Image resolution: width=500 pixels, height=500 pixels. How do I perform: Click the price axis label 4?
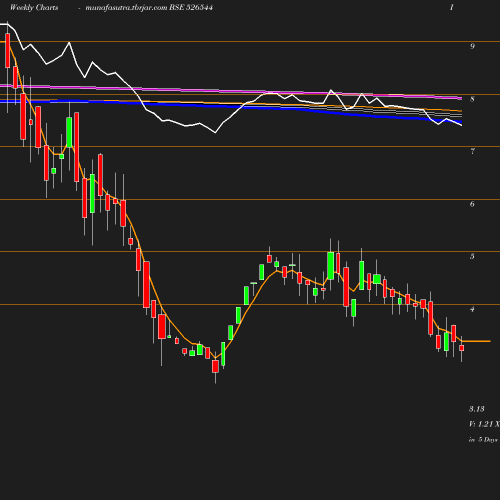click(x=472, y=309)
